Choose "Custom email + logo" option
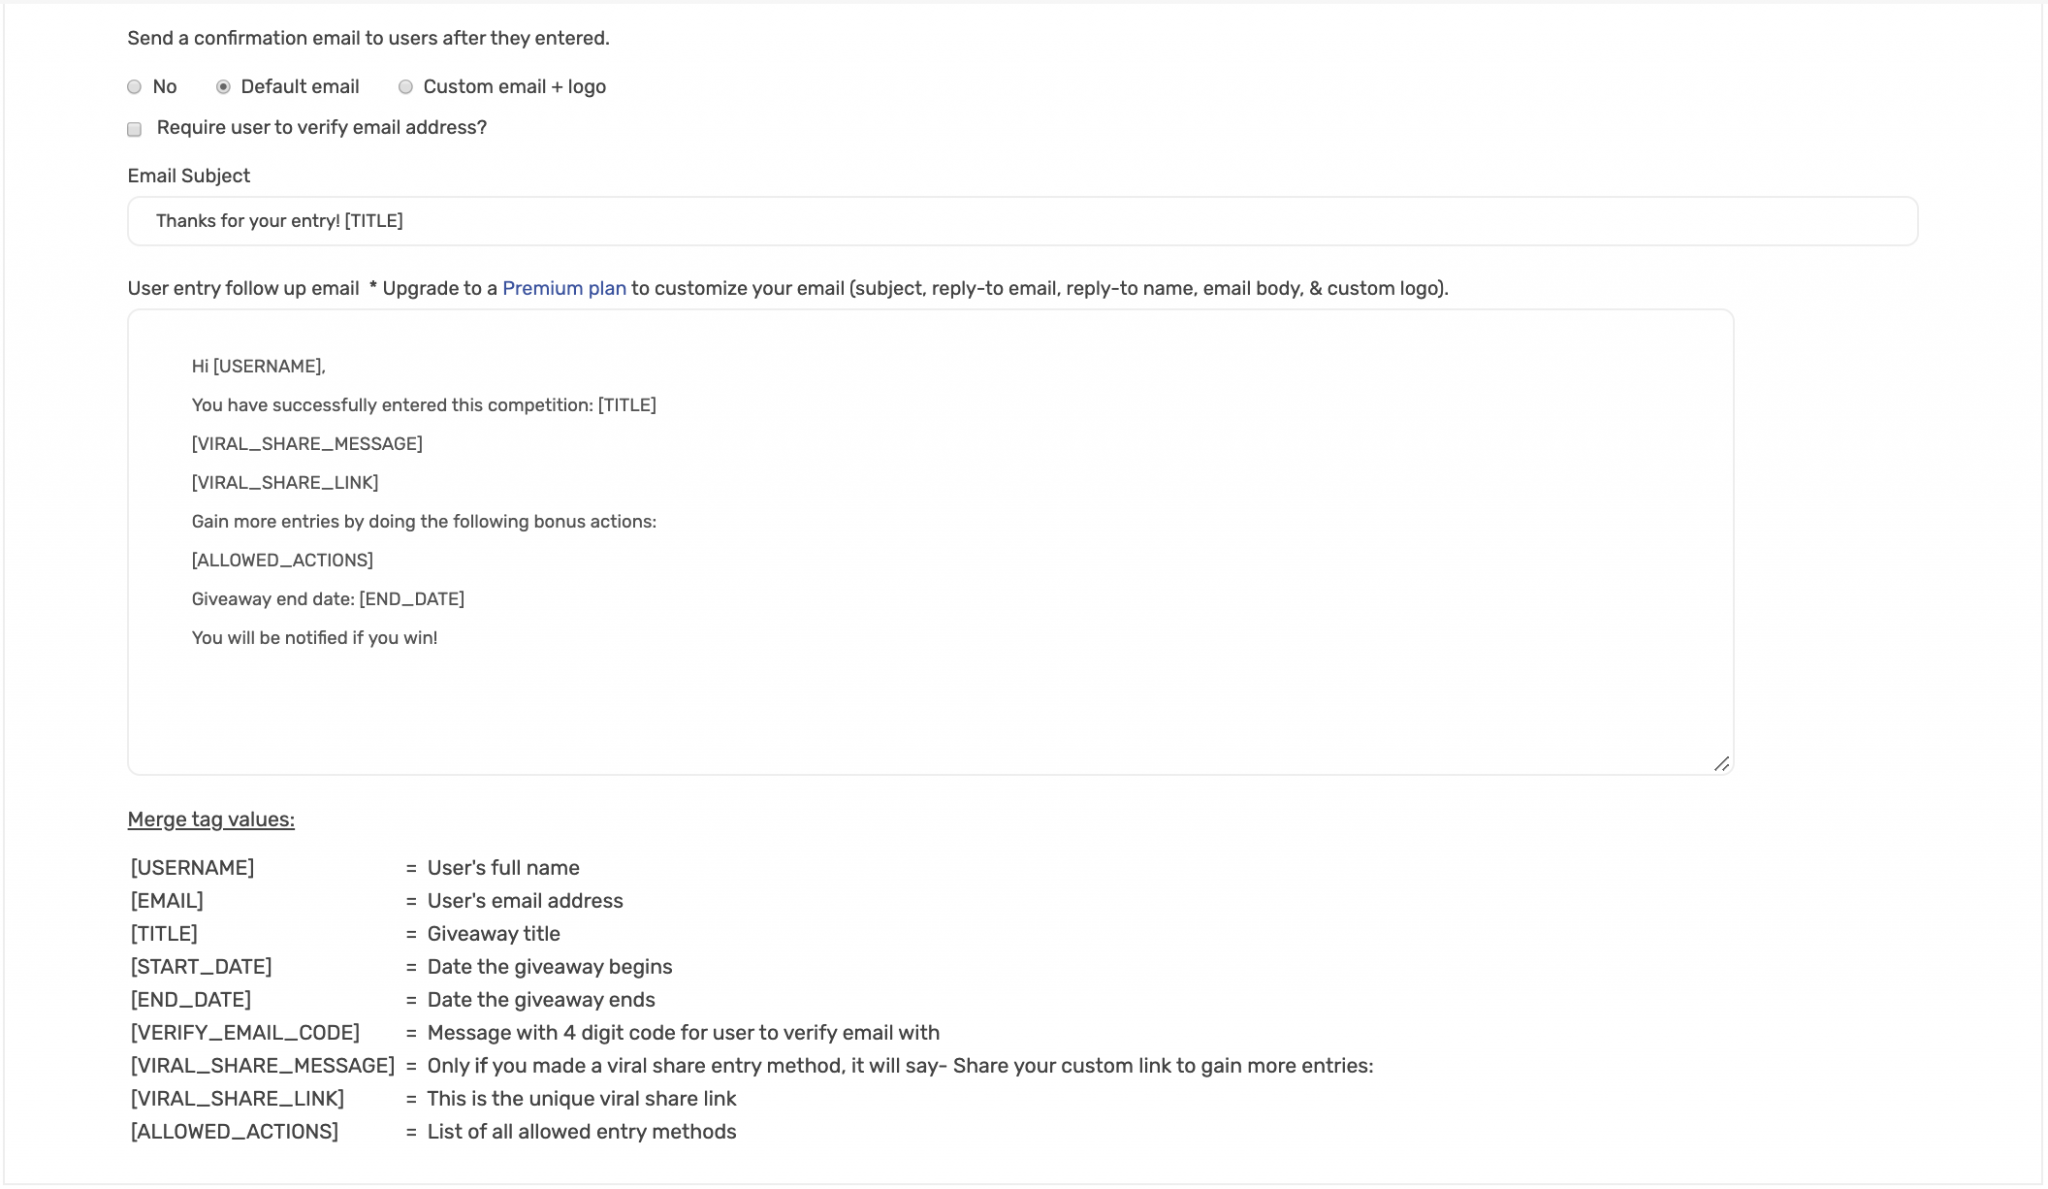This screenshot has height=1189, width=2048. point(405,87)
